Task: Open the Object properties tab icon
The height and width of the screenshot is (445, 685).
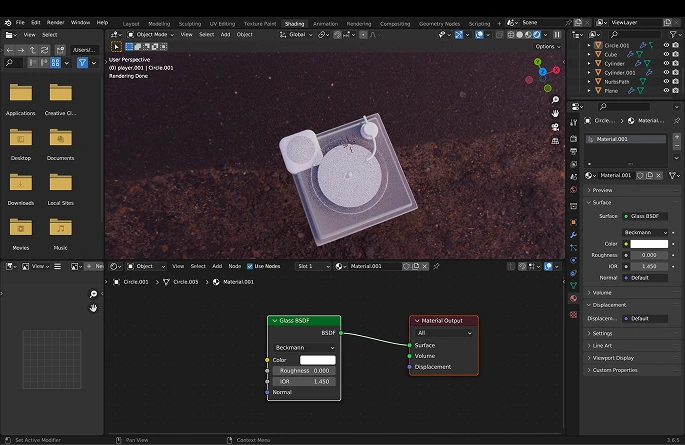Action: pos(574,222)
